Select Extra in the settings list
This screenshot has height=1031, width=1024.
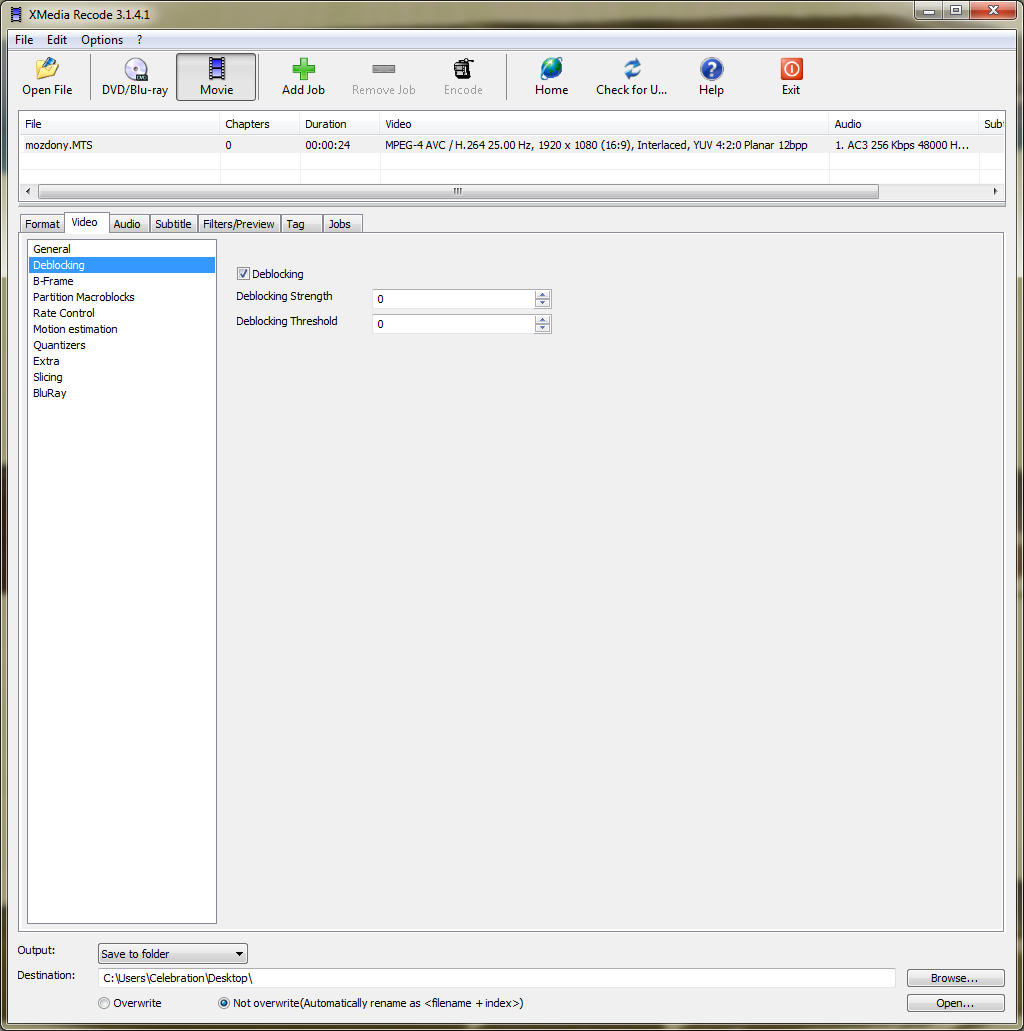pos(122,361)
